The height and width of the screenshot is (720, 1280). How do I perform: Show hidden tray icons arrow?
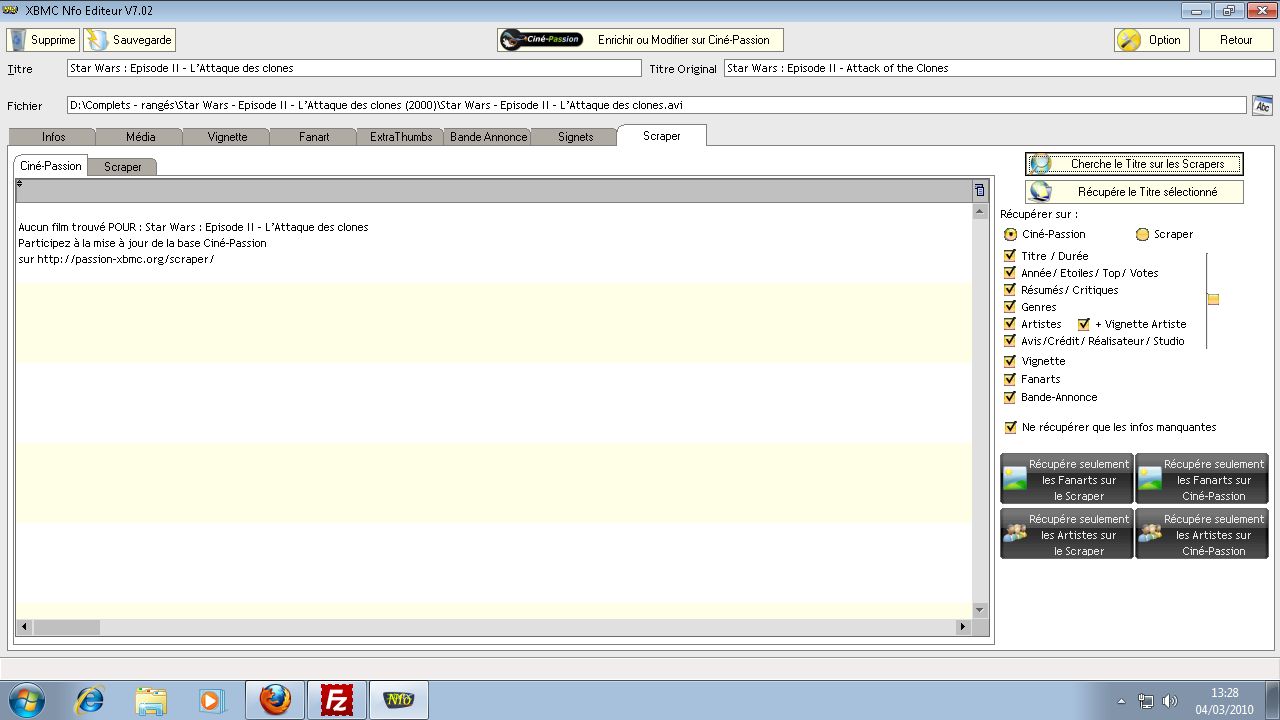click(1121, 701)
